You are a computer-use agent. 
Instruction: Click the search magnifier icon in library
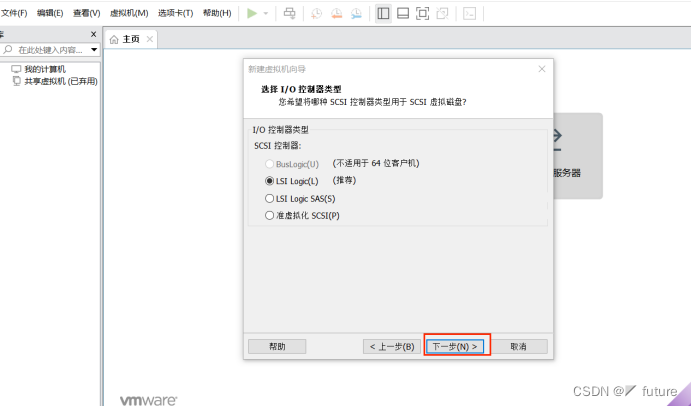click(x=8, y=49)
